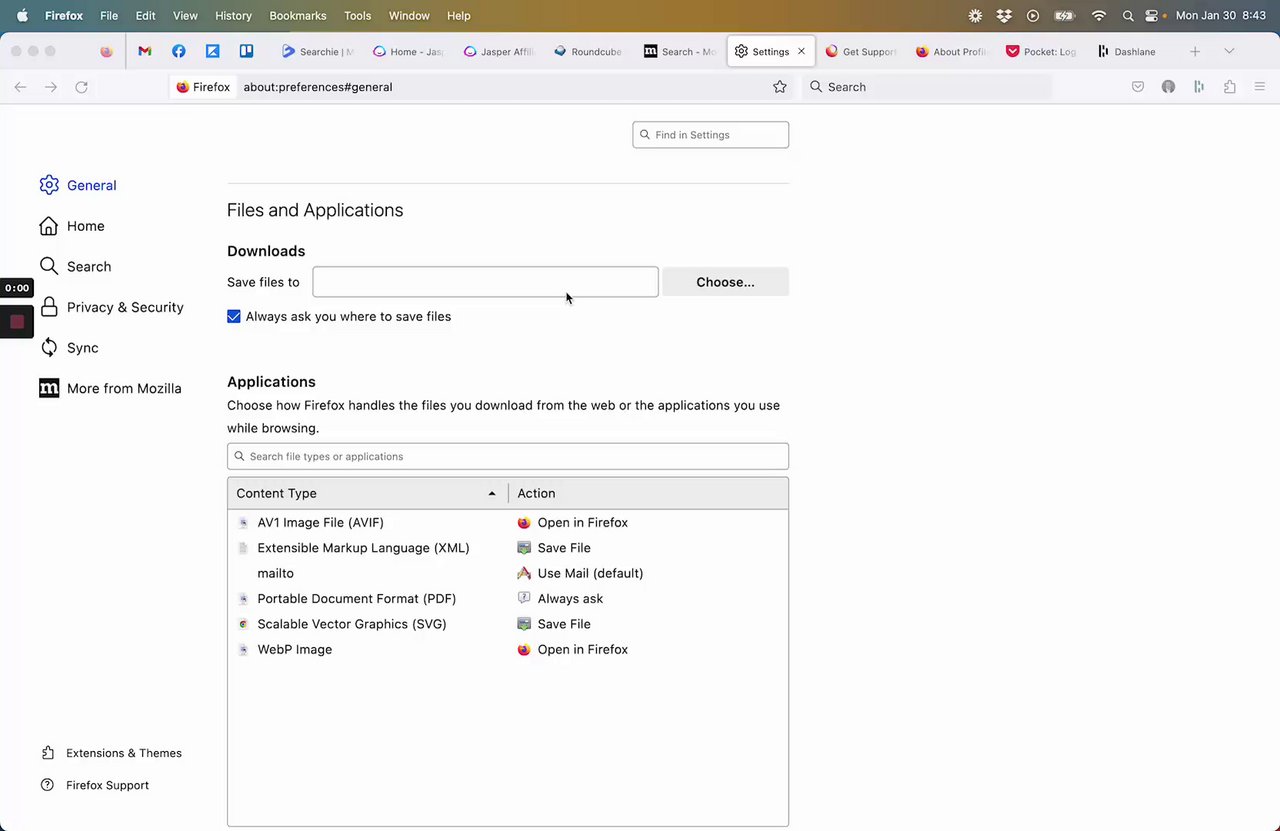Open a new tab with the plus button
The image size is (1280, 831).
click(x=1195, y=51)
